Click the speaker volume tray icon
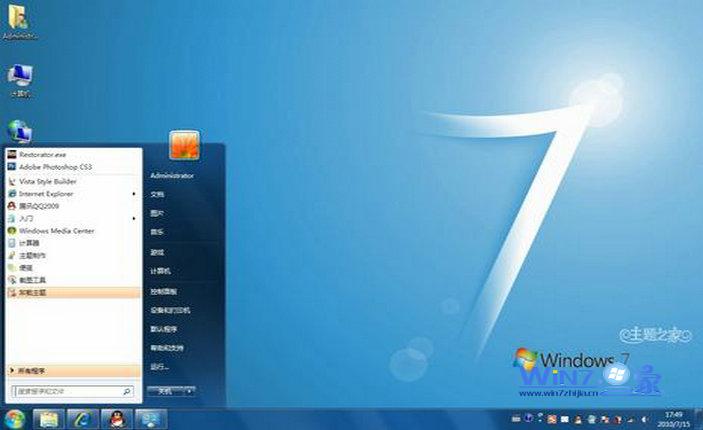The image size is (703, 430). (644, 420)
